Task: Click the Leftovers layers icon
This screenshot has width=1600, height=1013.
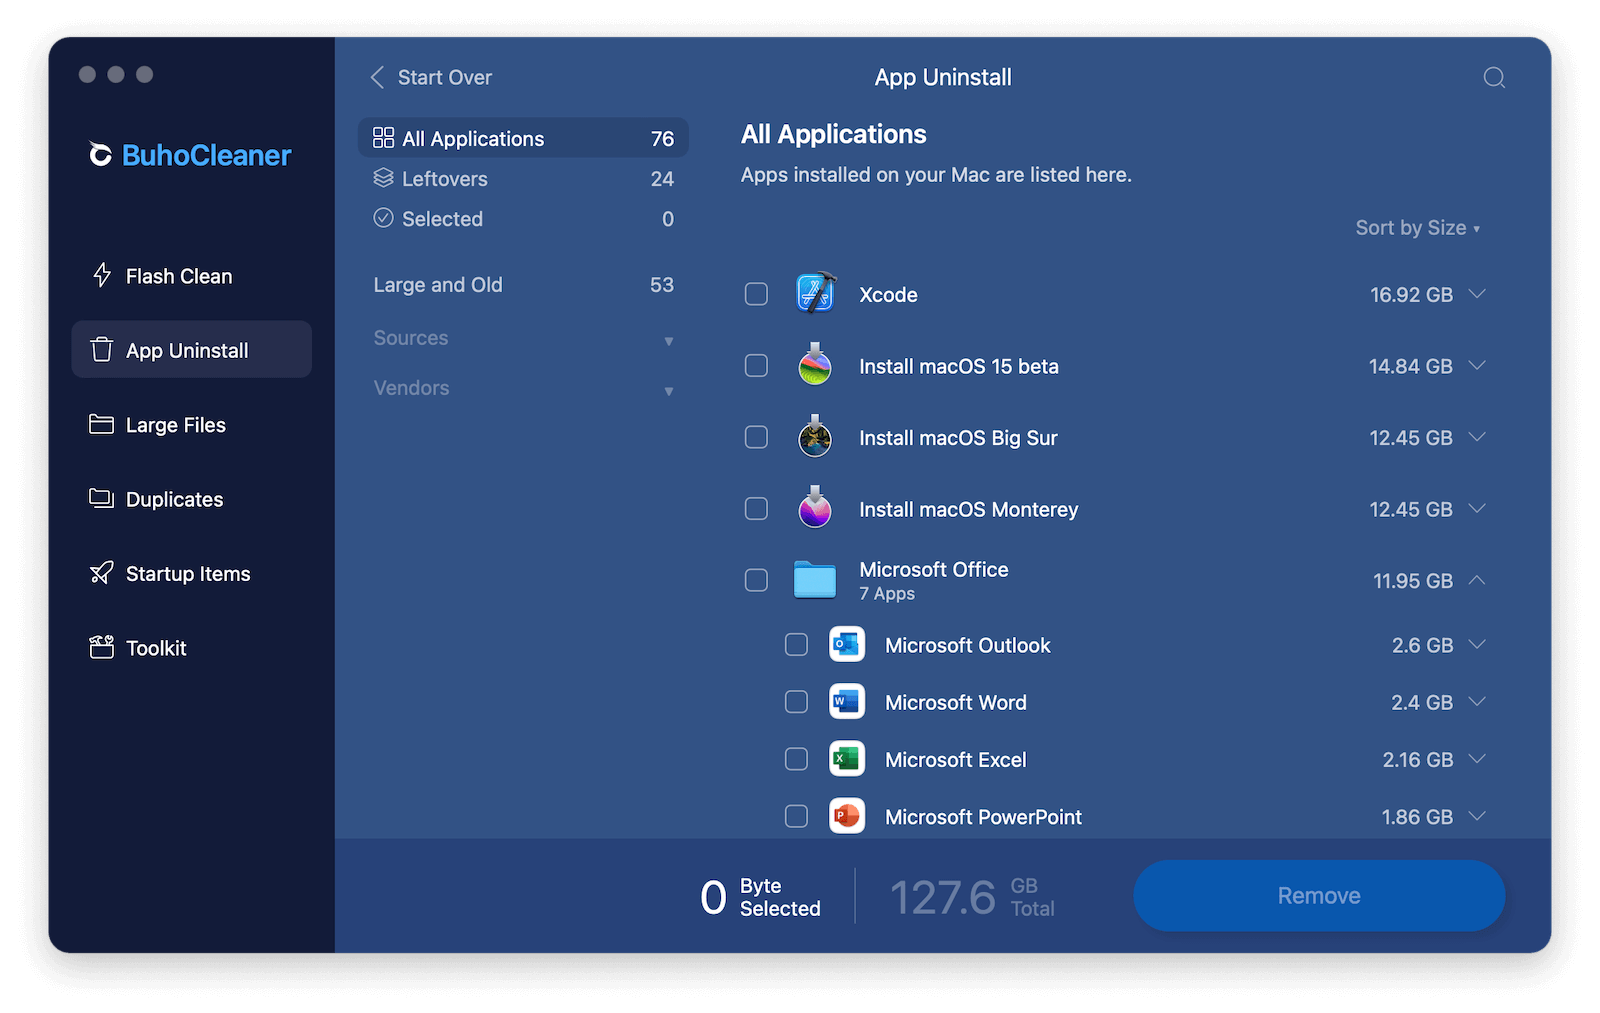Action: point(383,178)
